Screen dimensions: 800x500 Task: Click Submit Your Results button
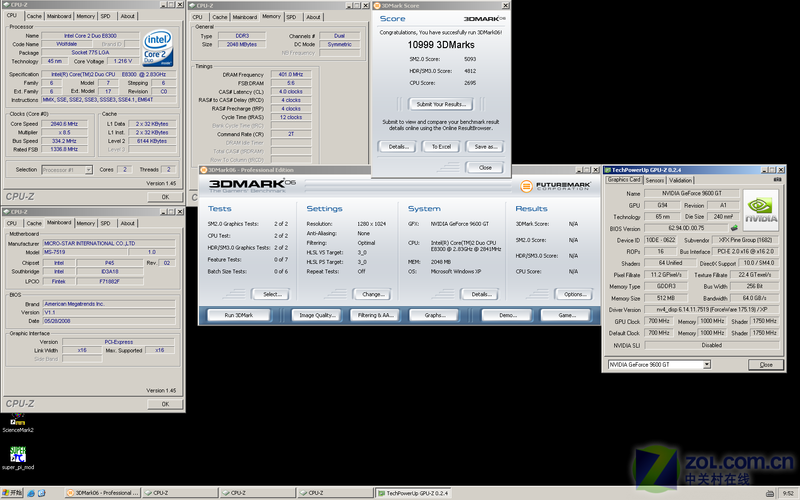coord(441,104)
